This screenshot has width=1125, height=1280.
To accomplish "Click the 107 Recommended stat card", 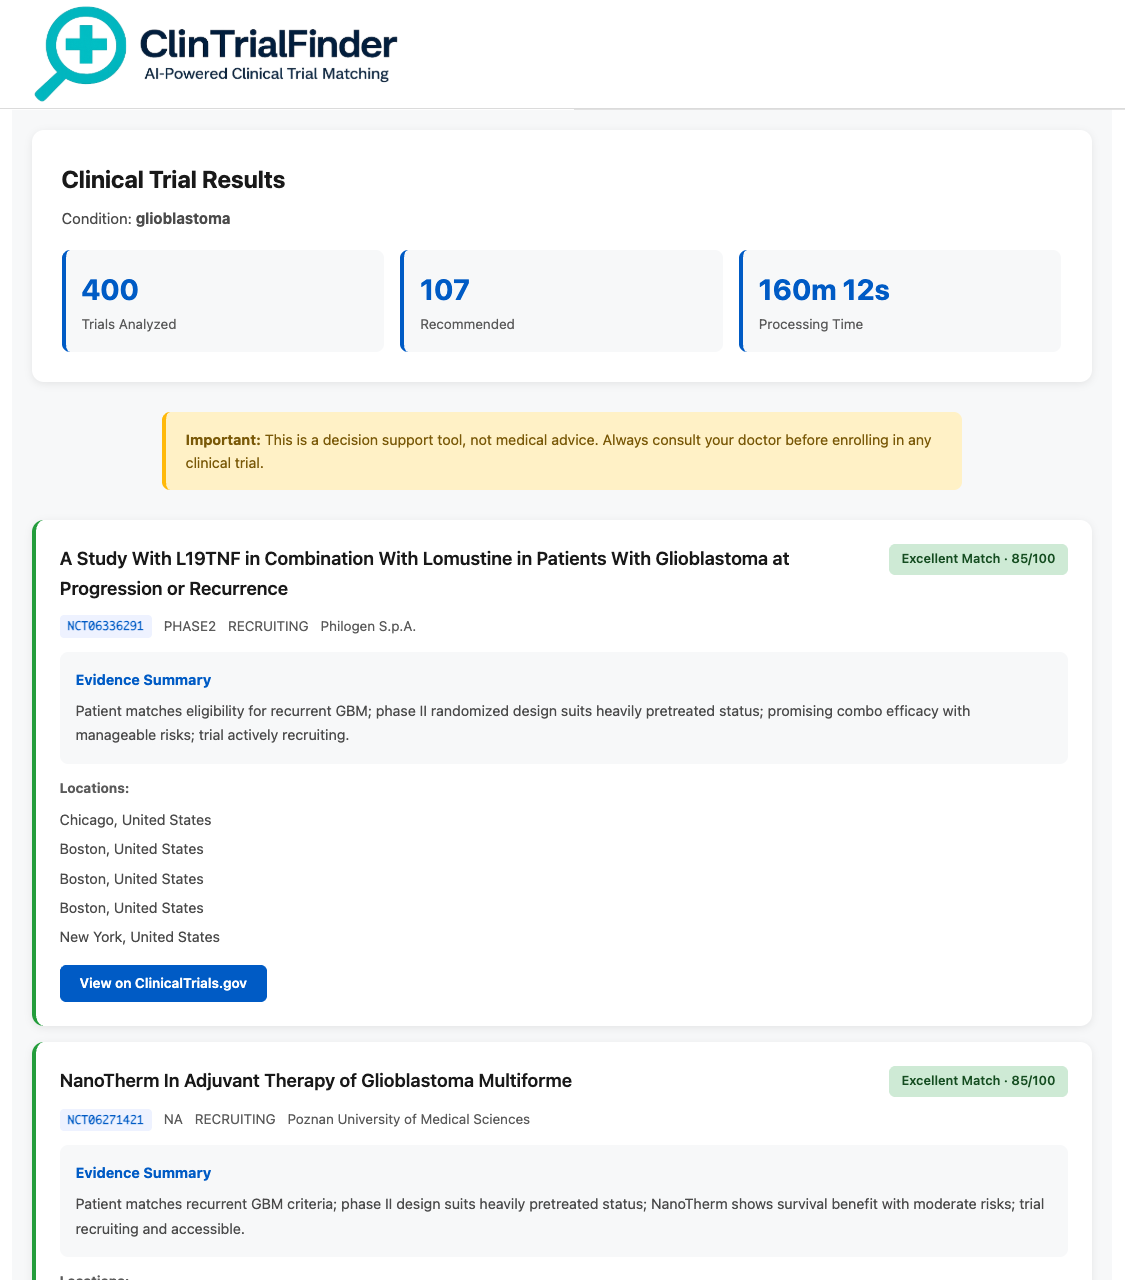I will coord(561,301).
